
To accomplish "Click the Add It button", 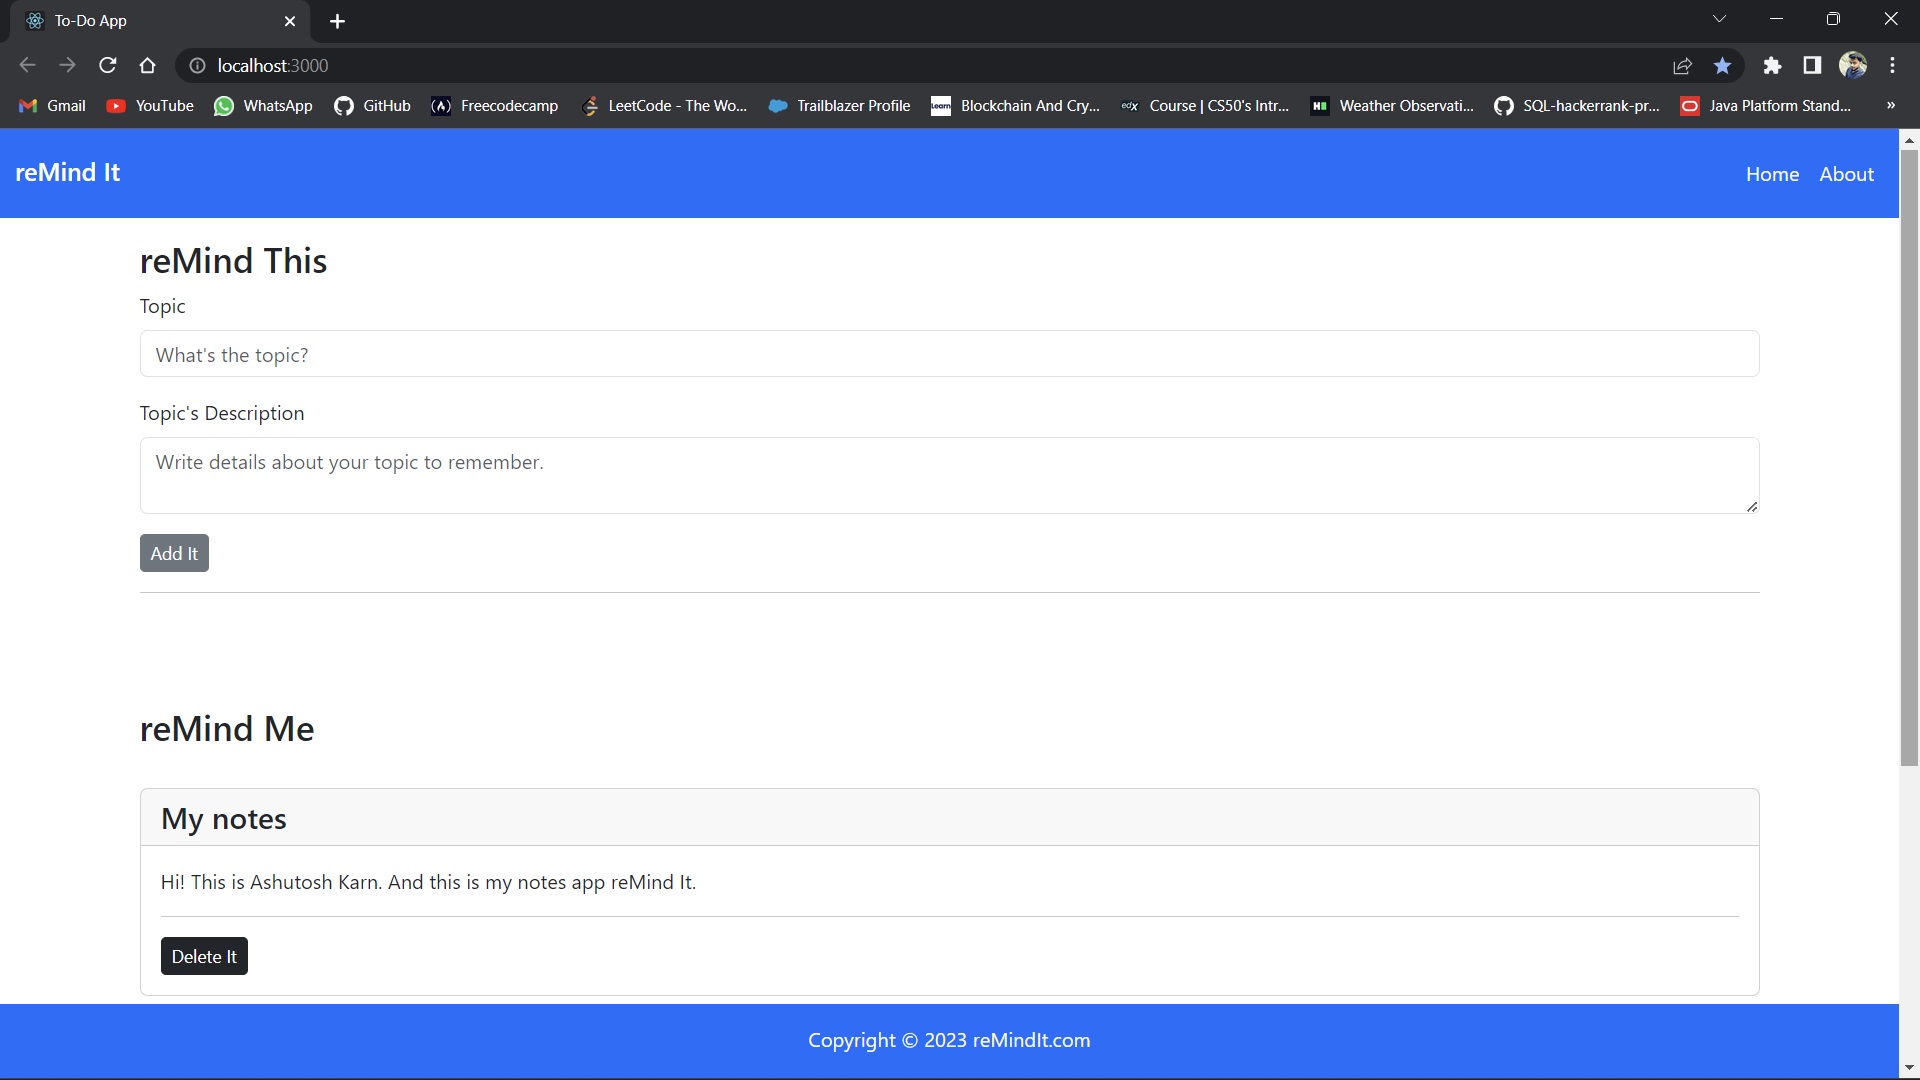I will (173, 553).
